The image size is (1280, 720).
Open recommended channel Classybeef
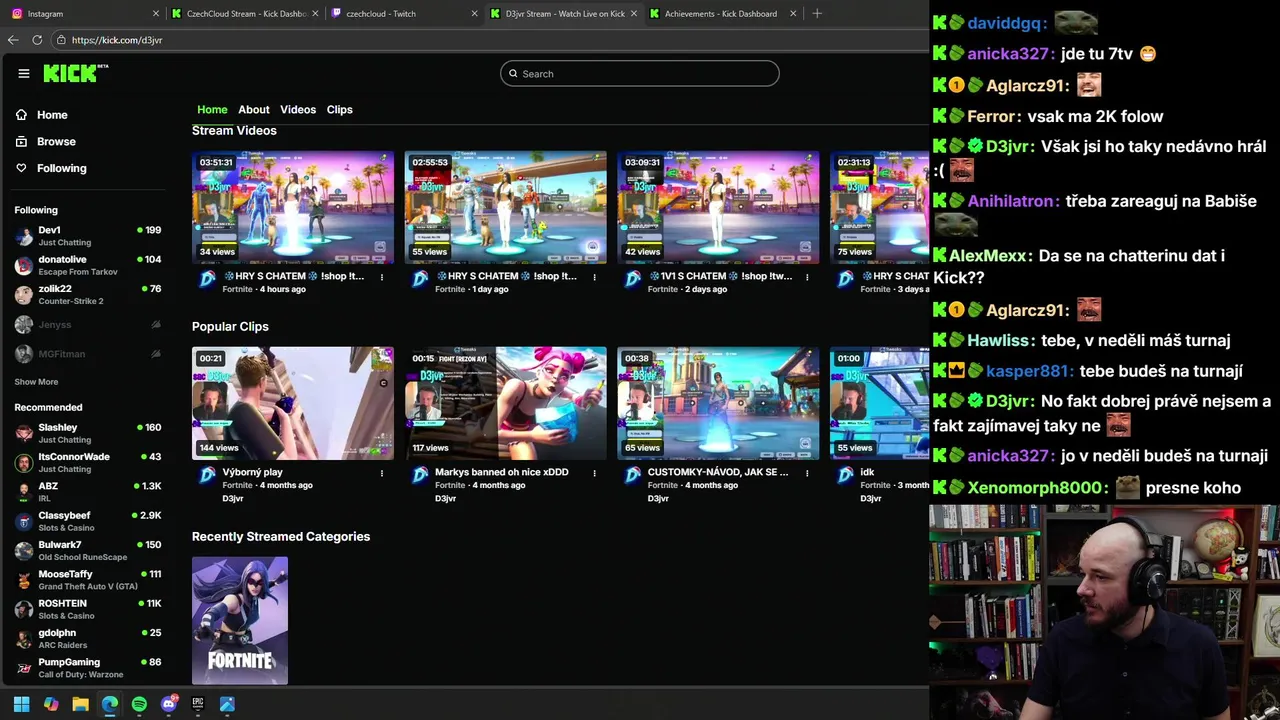(x=88, y=521)
